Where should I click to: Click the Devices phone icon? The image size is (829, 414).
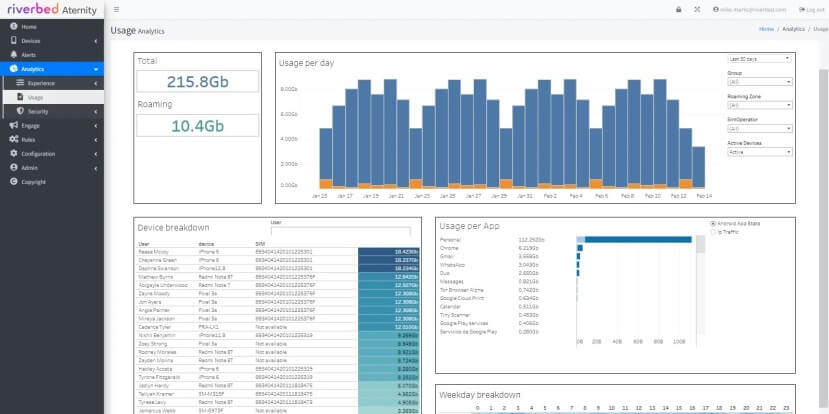tap(13, 40)
